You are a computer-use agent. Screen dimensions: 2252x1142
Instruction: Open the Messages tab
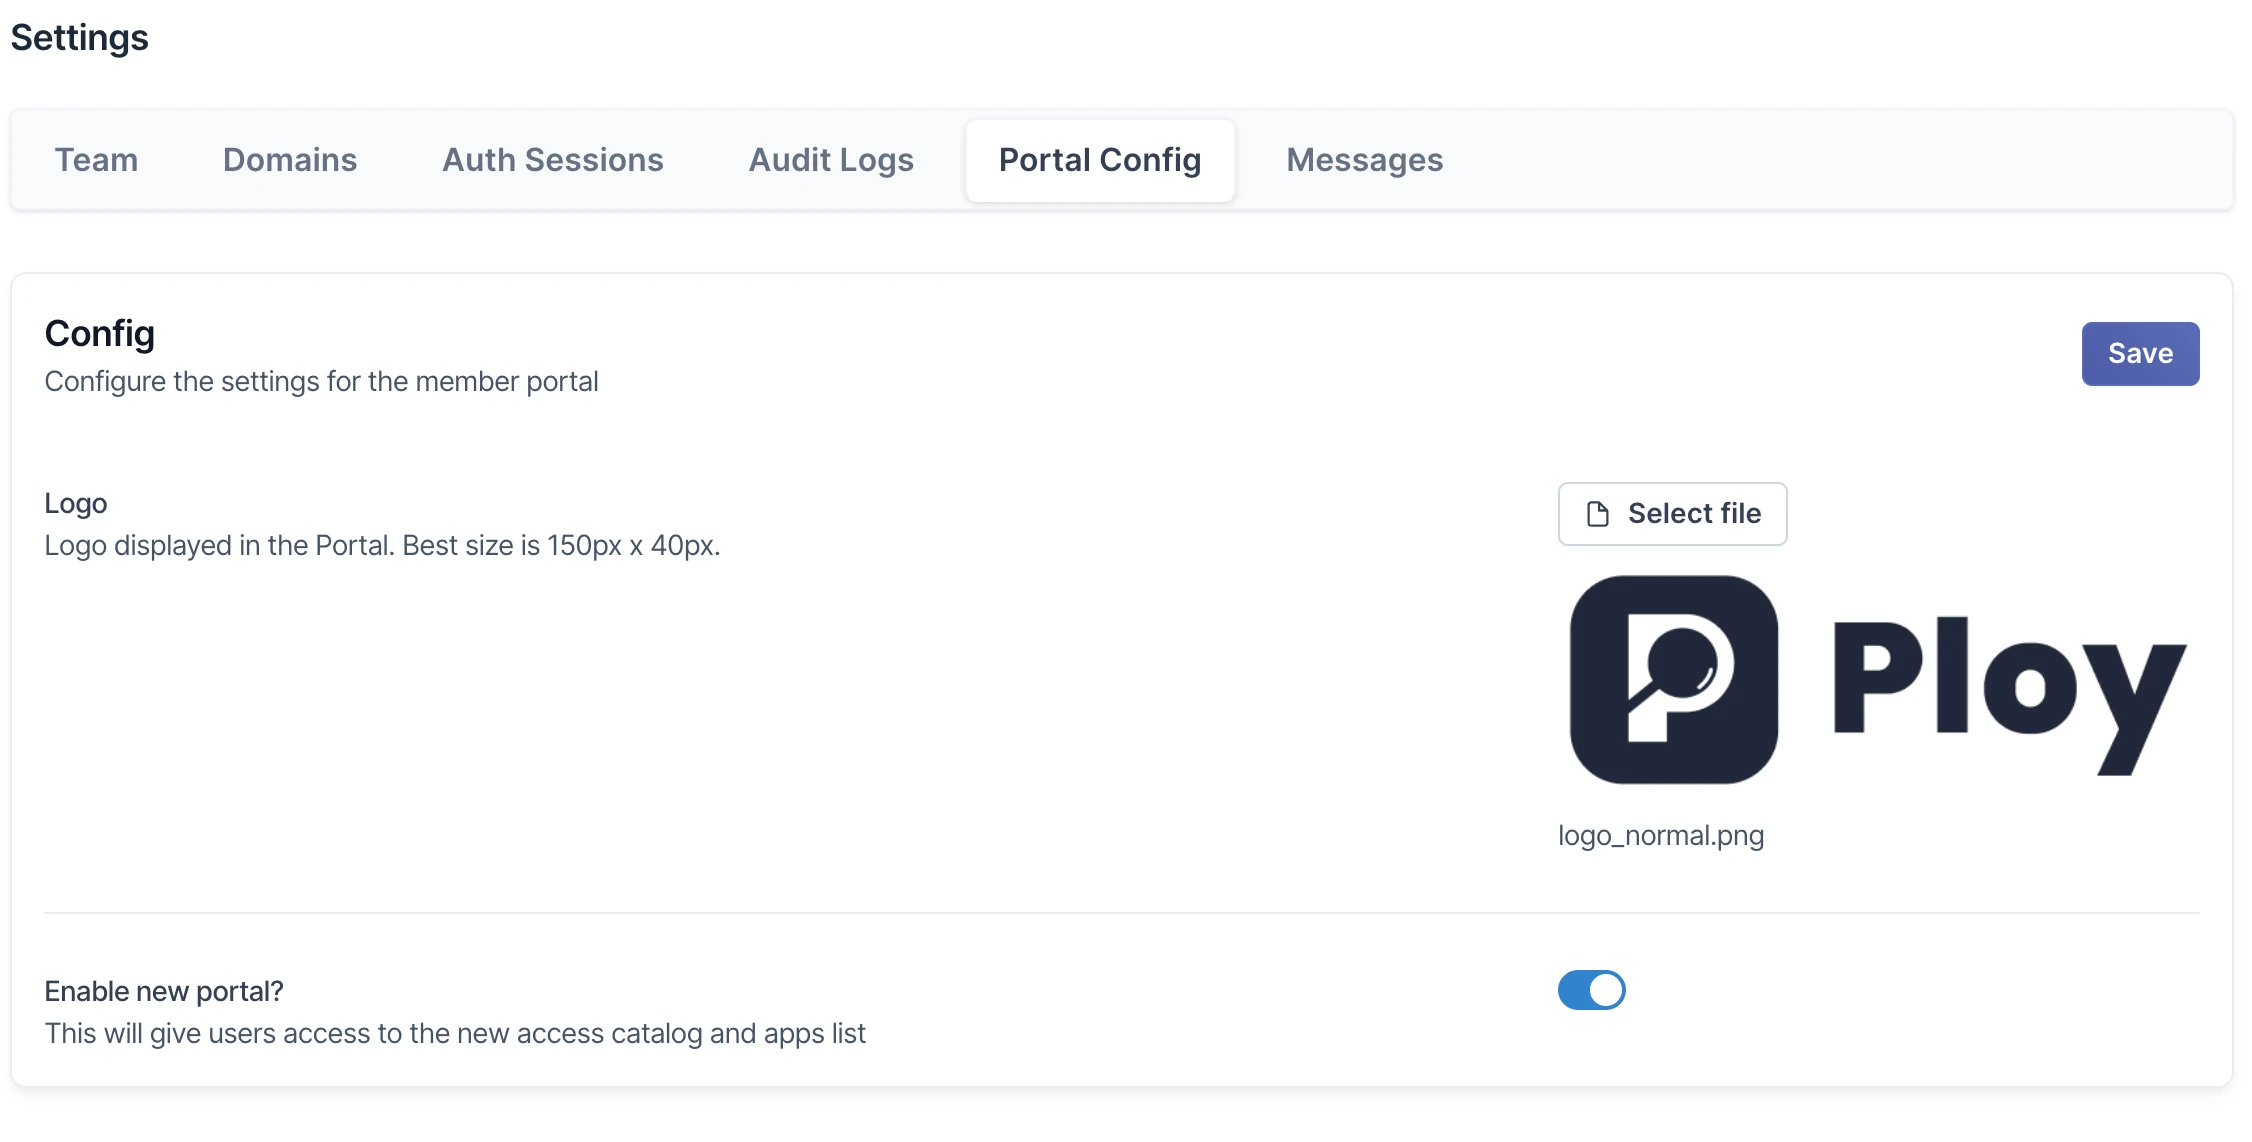coord(1364,160)
